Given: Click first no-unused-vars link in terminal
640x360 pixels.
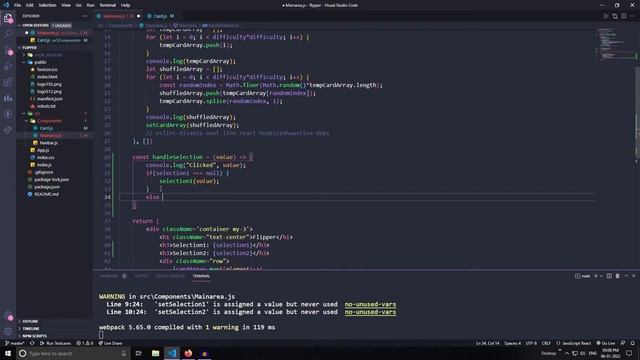Looking at the screenshot, I should click(x=370, y=304).
